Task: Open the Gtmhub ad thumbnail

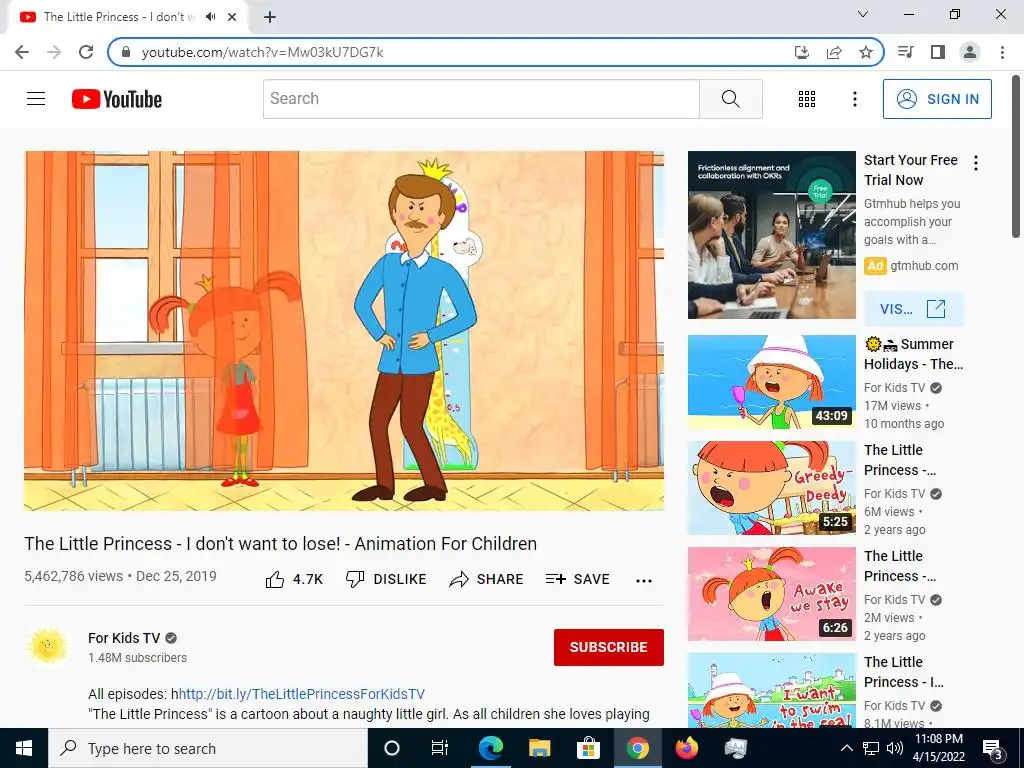Action: 772,235
